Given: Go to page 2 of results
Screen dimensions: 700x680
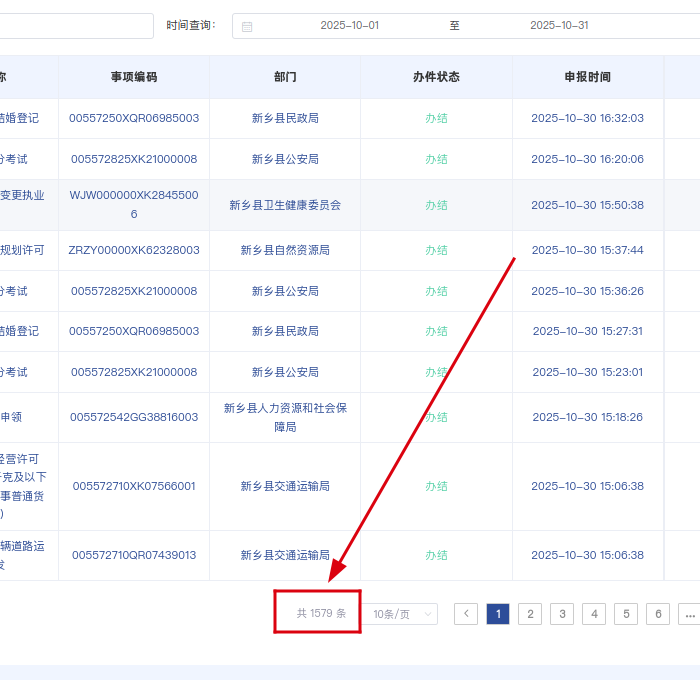Looking at the screenshot, I should [530, 614].
